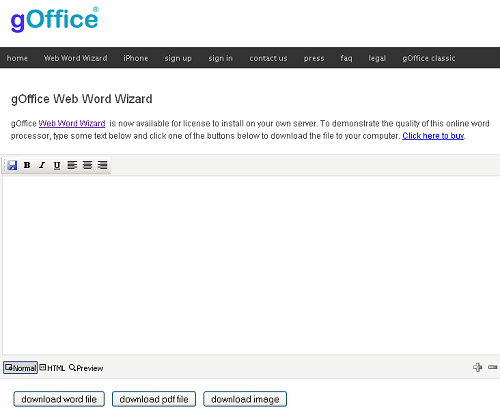Follow the Click here to buy link
The image size is (500, 414).
(x=433, y=136)
